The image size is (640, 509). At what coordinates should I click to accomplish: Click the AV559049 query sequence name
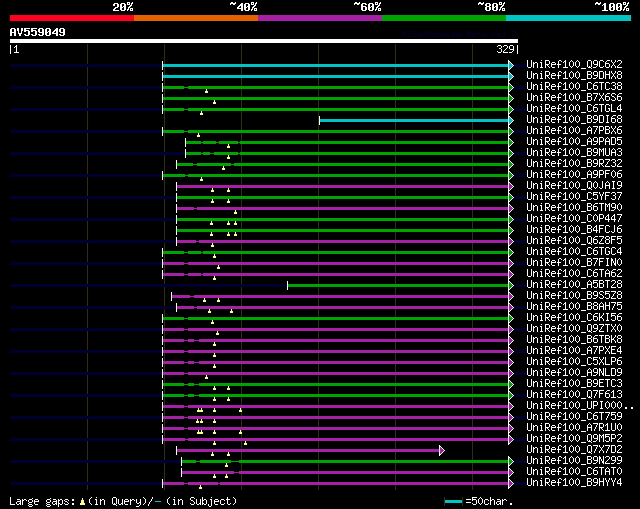click(x=38, y=32)
